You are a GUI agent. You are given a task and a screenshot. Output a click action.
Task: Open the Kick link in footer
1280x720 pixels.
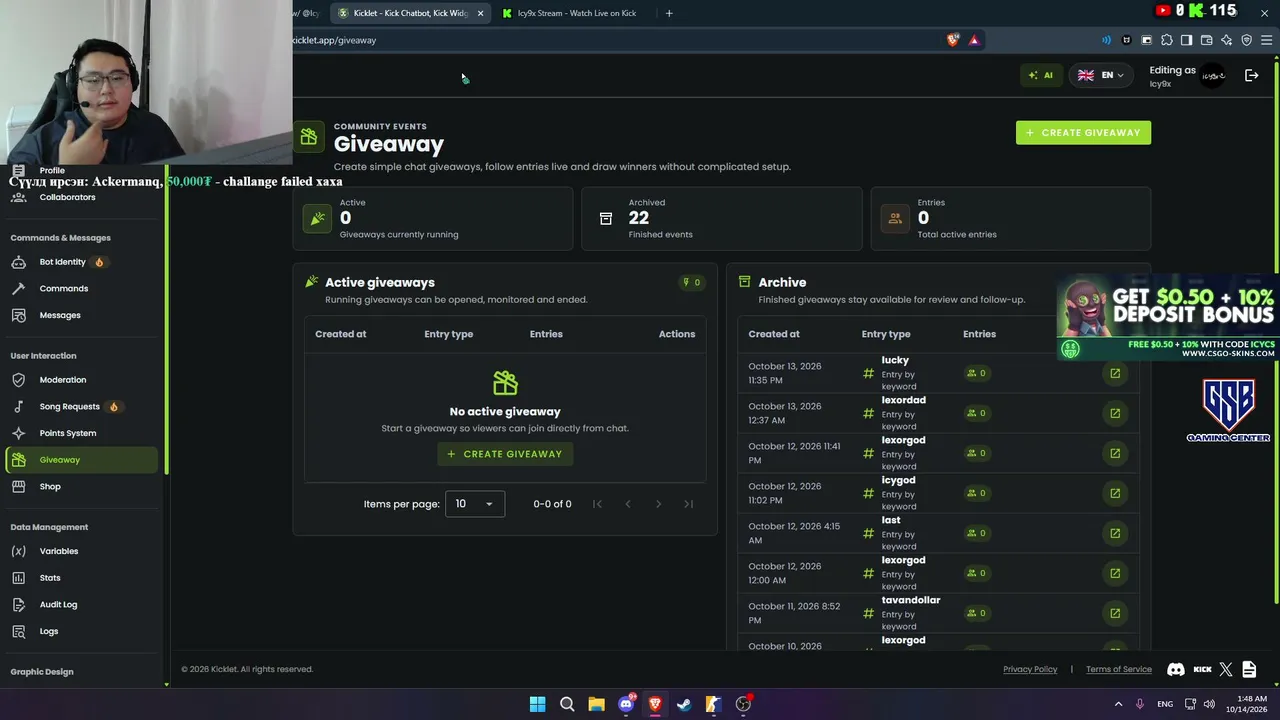pos(1202,669)
